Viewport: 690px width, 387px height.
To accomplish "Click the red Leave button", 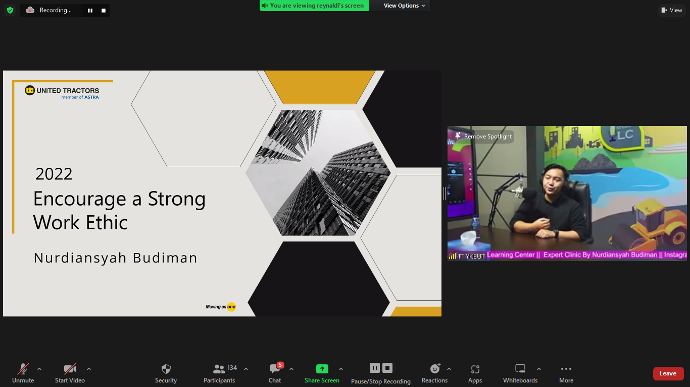I will (668, 373).
